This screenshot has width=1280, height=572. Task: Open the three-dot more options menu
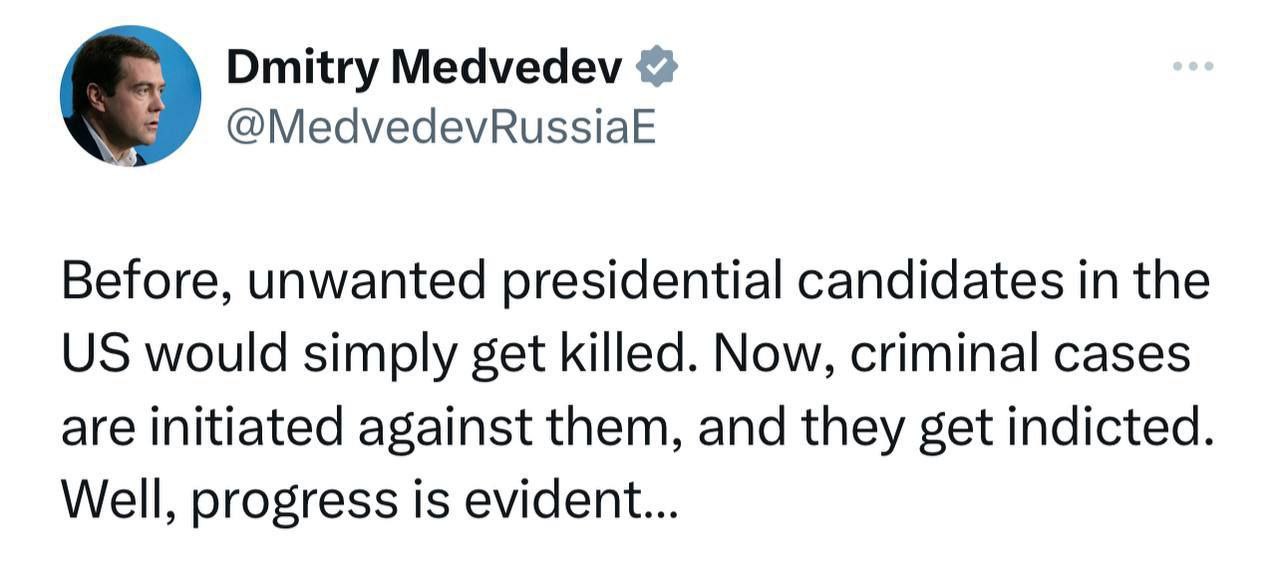point(1193,67)
